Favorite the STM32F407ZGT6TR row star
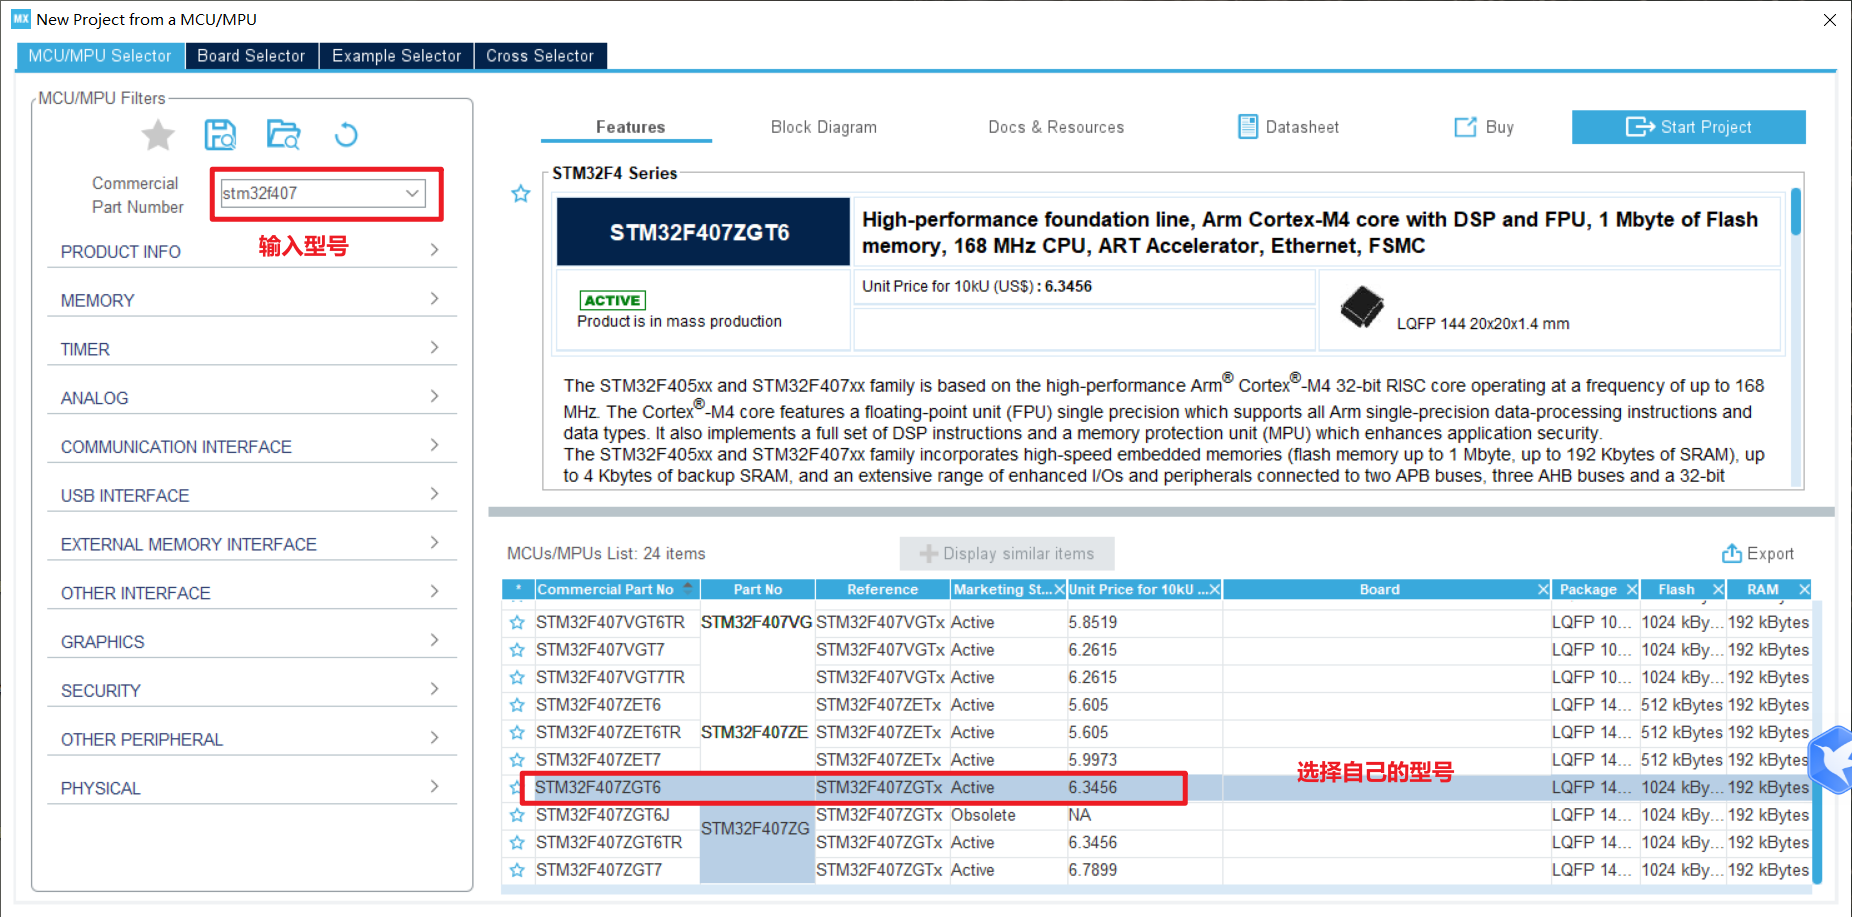 click(x=517, y=843)
